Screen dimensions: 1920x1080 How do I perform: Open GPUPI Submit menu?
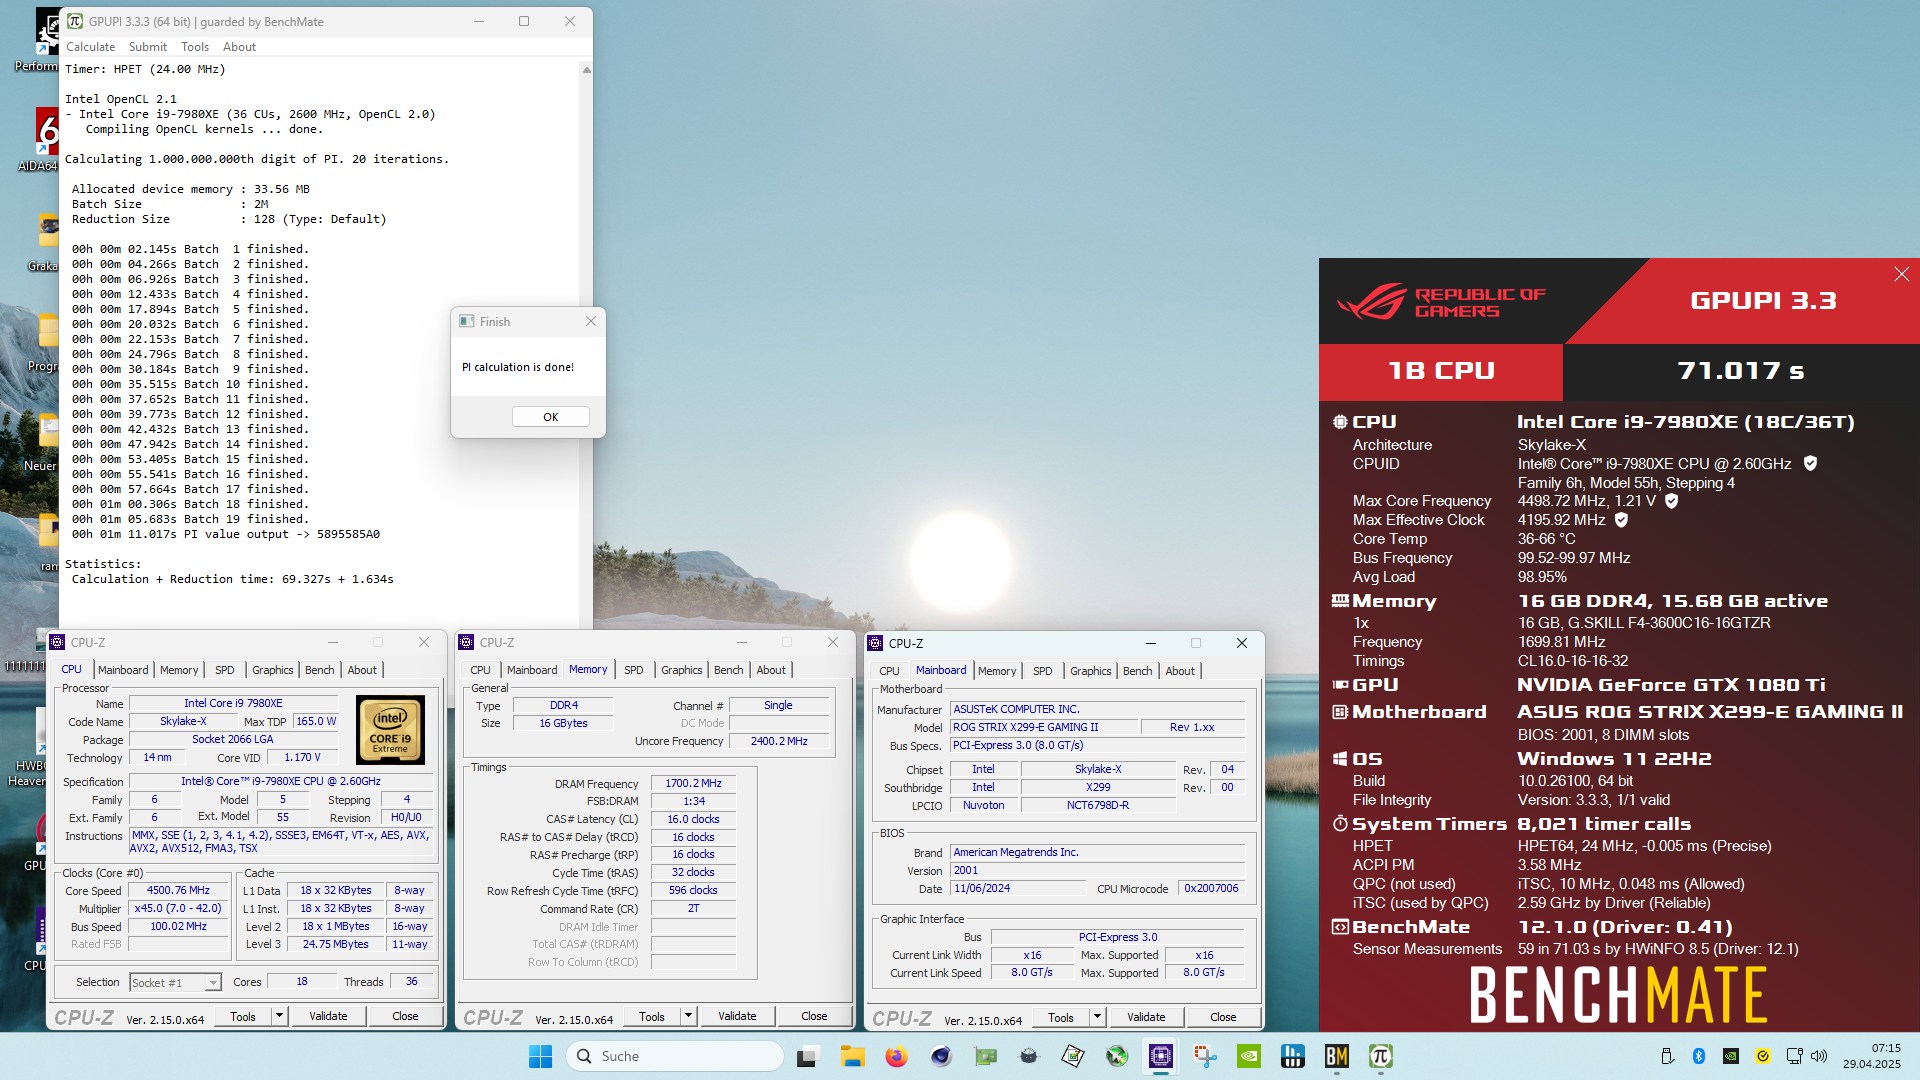(x=148, y=47)
